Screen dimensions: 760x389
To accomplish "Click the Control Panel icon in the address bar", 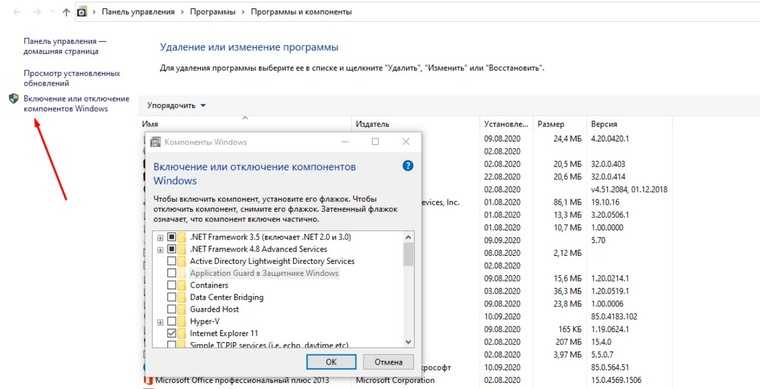I will (82, 12).
